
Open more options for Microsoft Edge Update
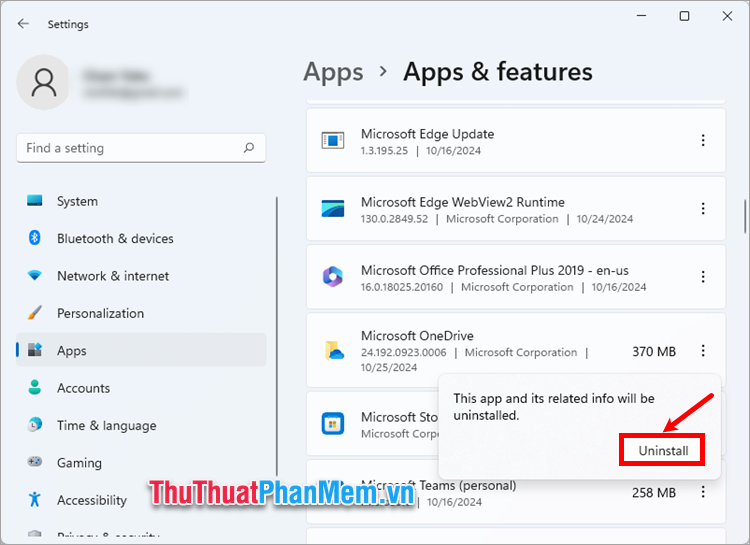click(x=703, y=140)
